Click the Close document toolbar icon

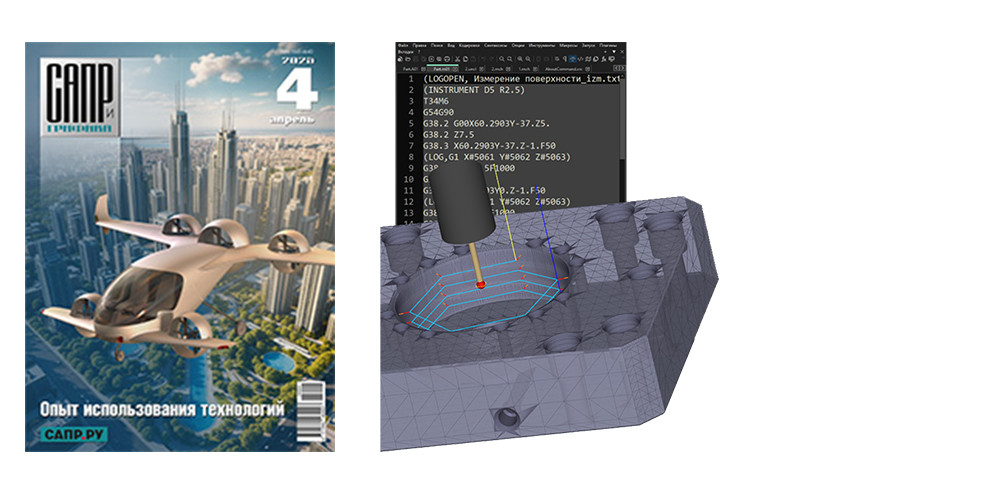click(x=431, y=59)
